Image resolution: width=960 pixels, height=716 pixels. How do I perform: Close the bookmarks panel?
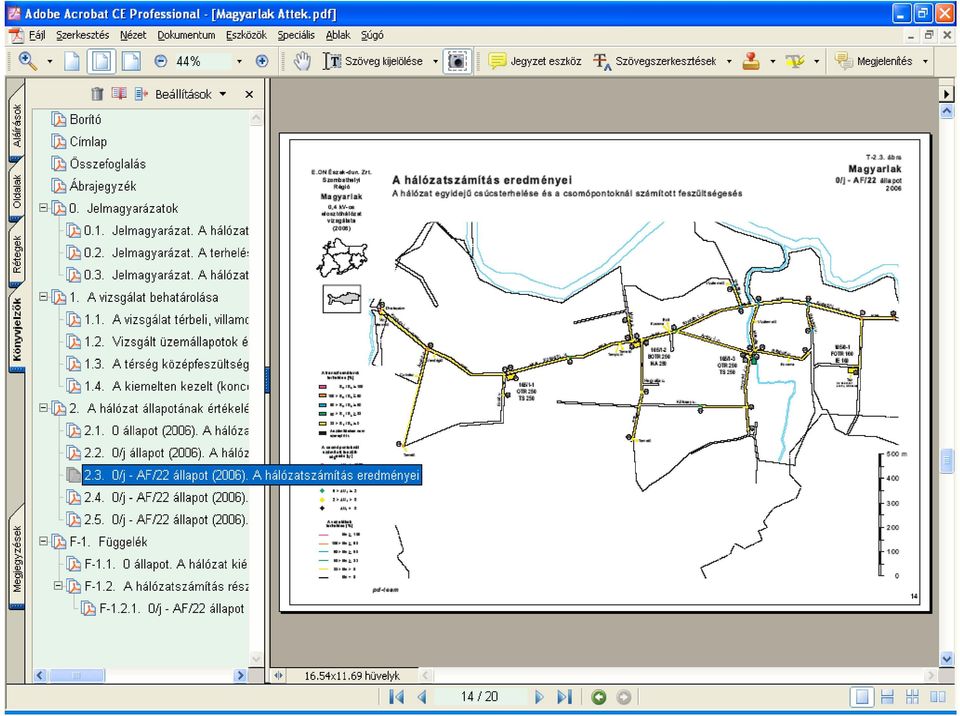tap(249, 94)
